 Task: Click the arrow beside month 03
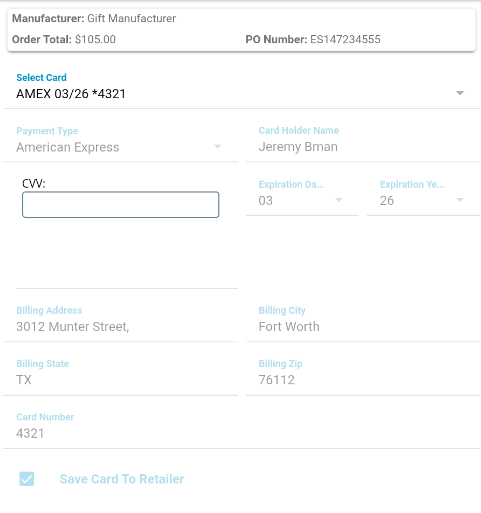(x=339, y=200)
